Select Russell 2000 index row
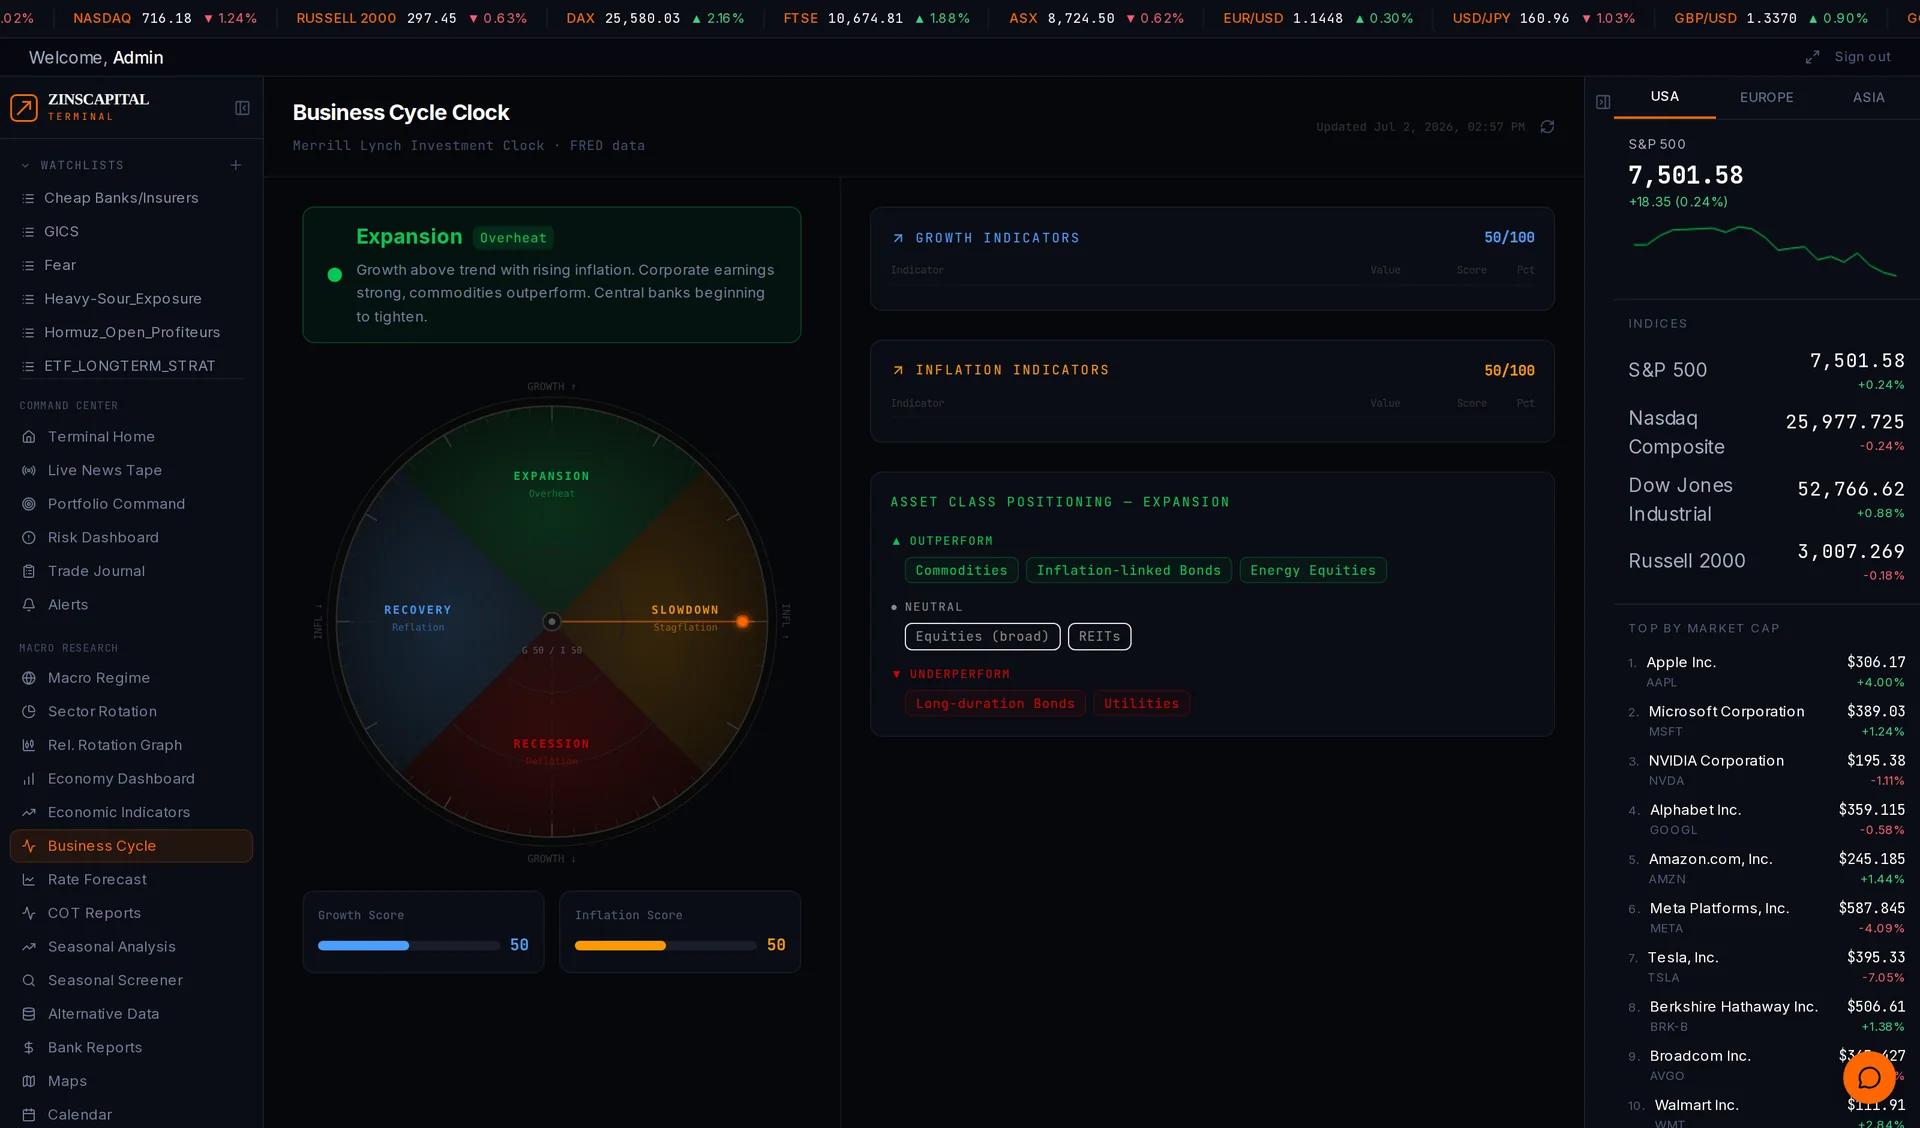 pyautogui.click(x=1766, y=561)
